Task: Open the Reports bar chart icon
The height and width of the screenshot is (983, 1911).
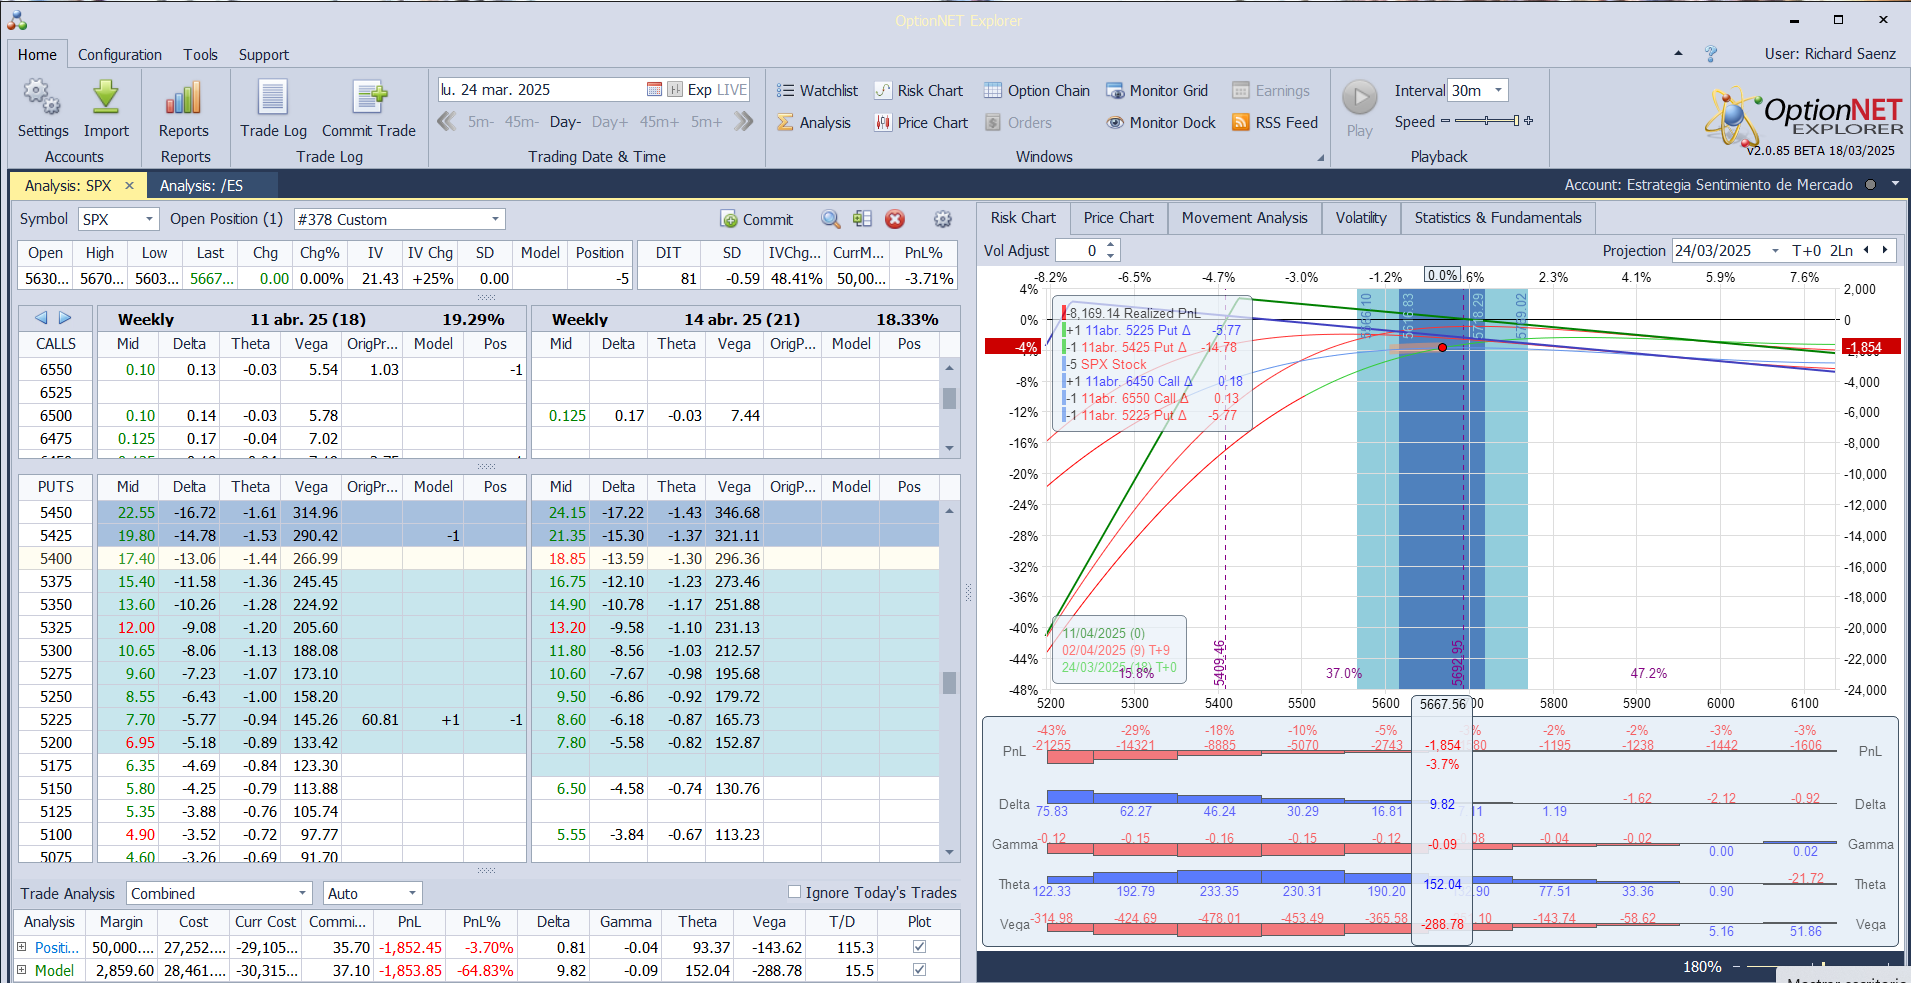Action: point(183,97)
